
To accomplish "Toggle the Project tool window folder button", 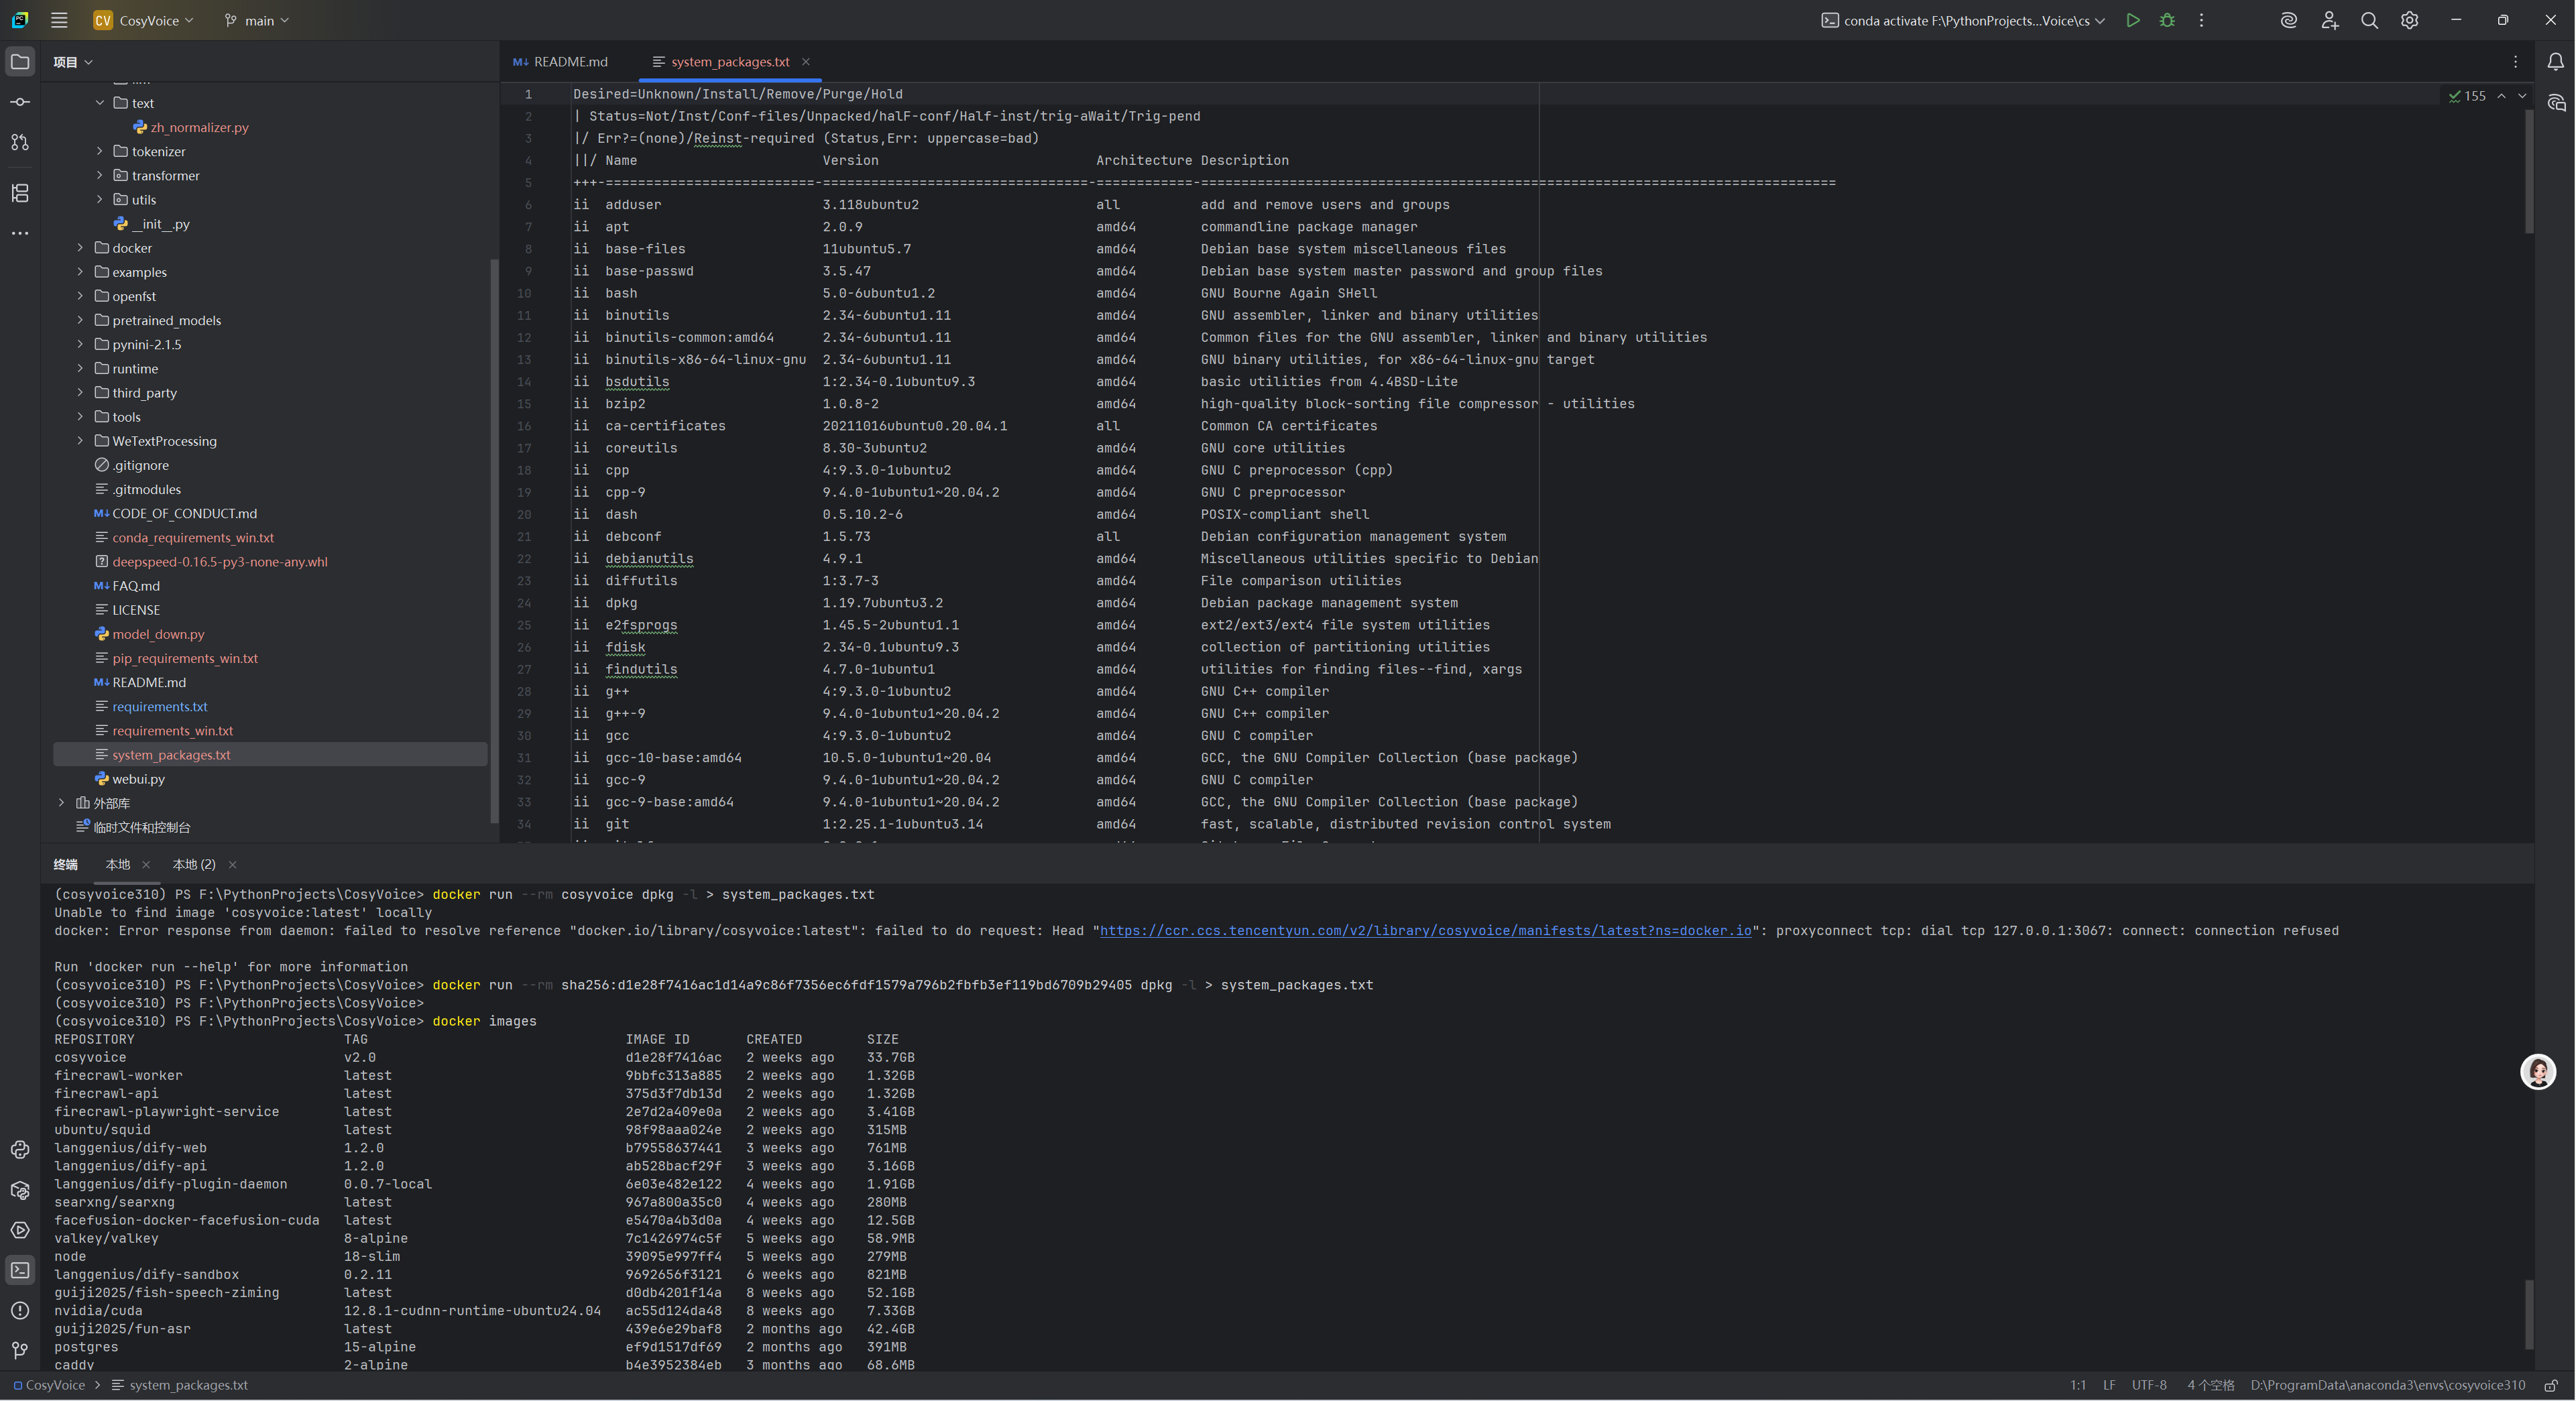I will [20, 62].
